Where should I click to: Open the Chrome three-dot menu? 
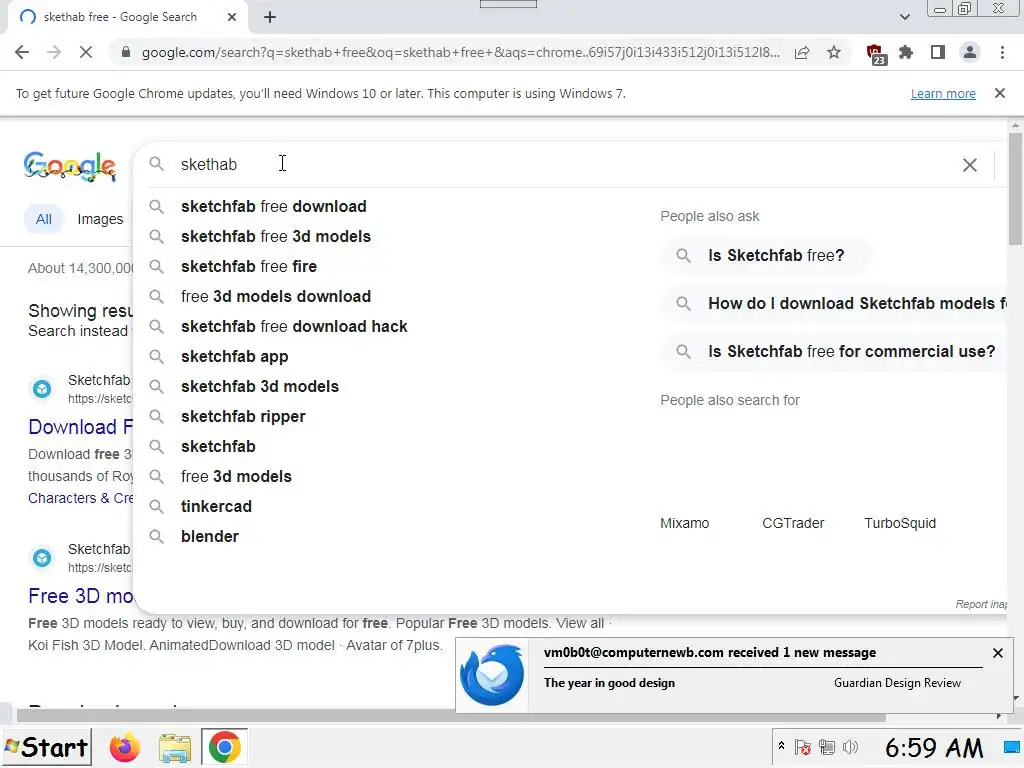tap(1002, 52)
